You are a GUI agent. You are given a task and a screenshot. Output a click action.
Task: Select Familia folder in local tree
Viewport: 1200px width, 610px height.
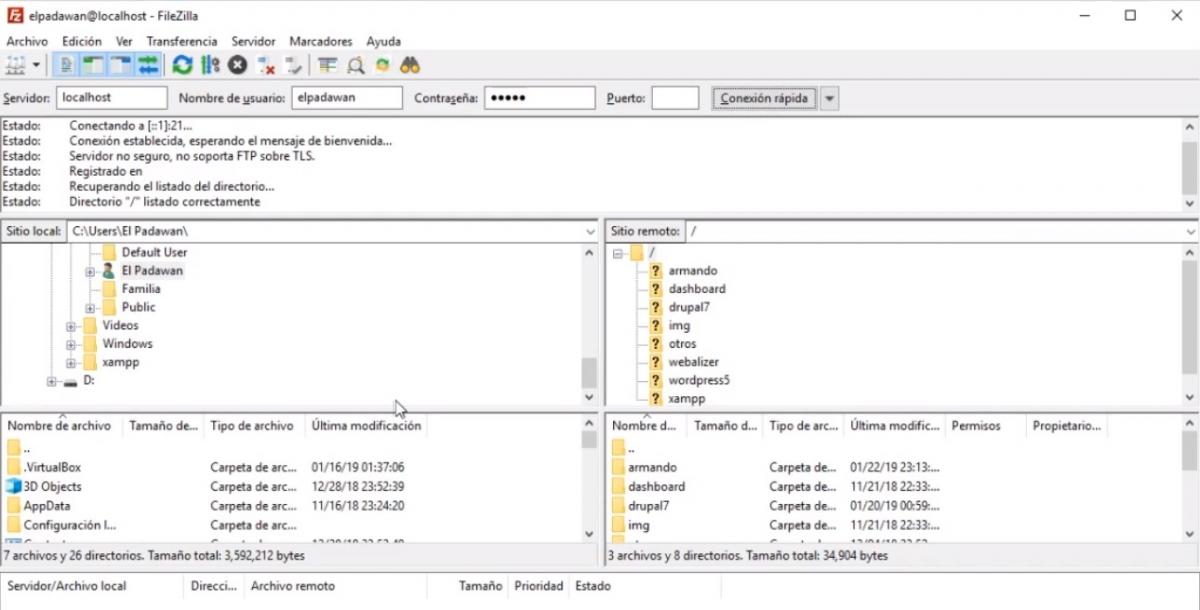coord(141,289)
